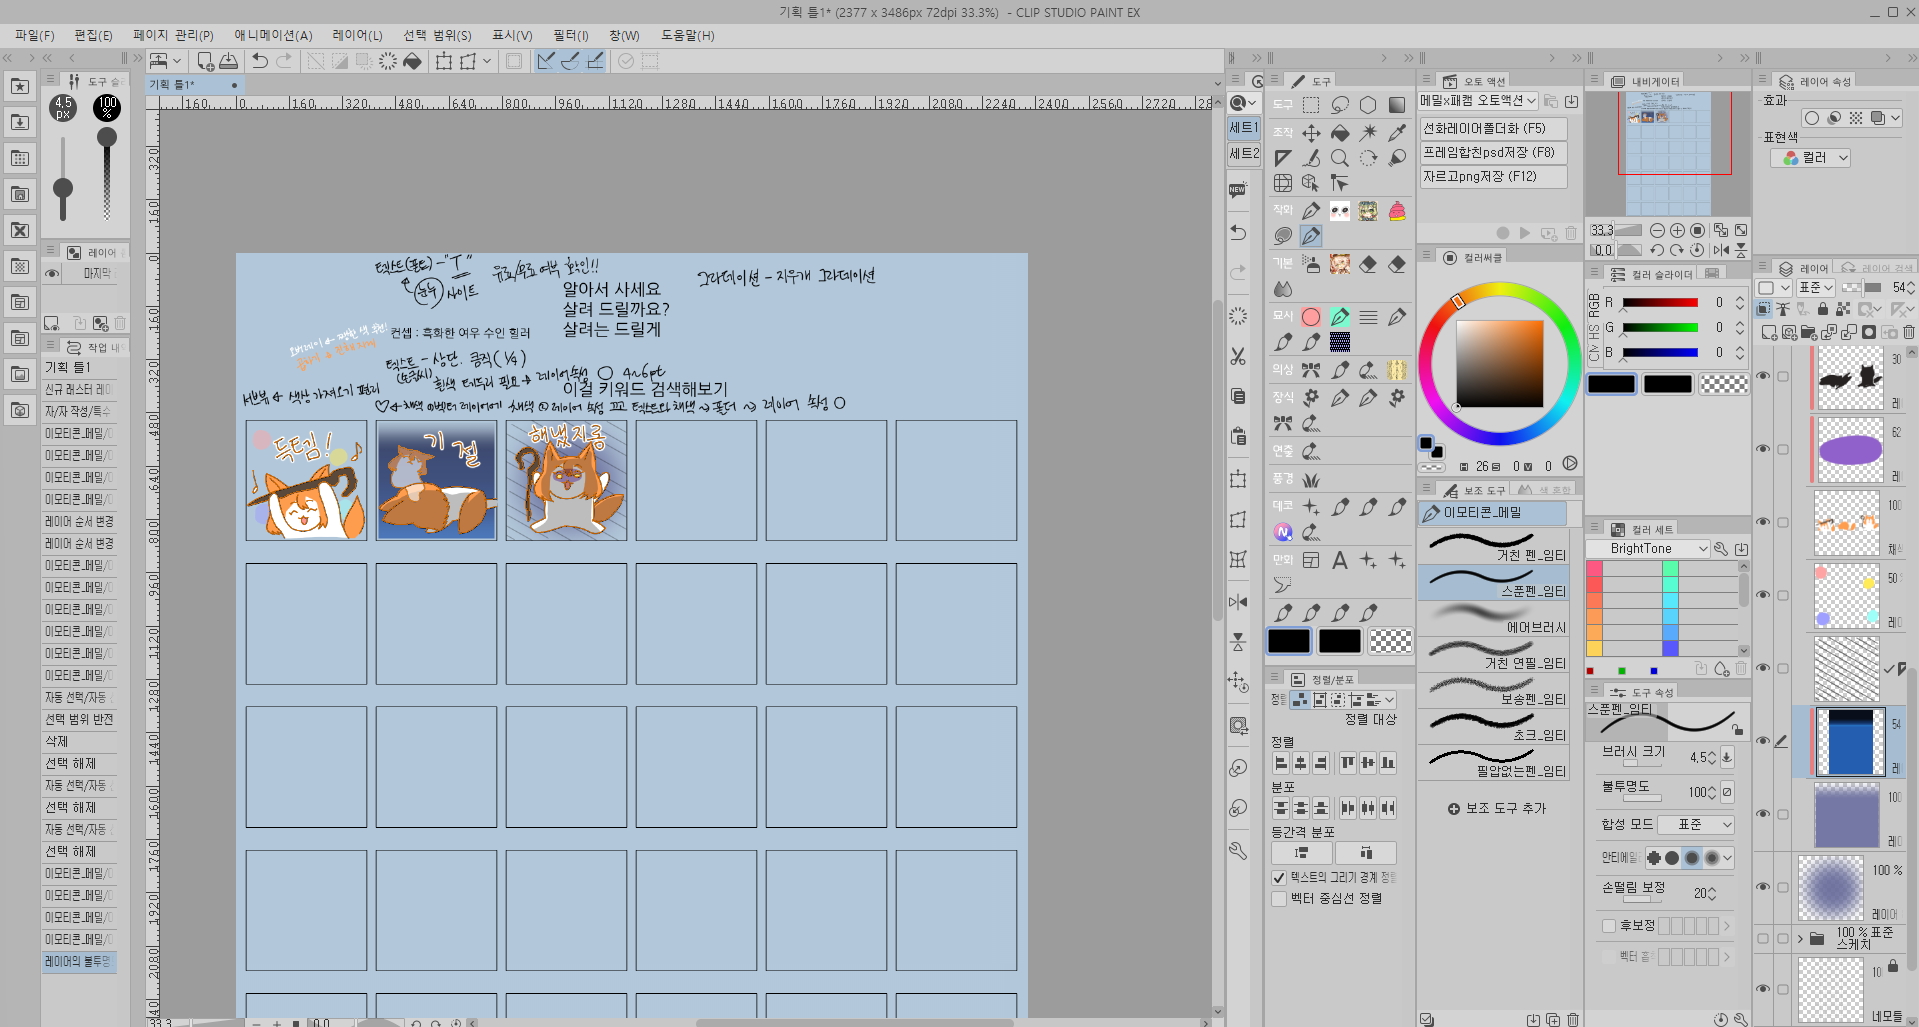
Task: Open 안티에일리어싱 options dropdown arrow
Action: tap(1728, 858)
